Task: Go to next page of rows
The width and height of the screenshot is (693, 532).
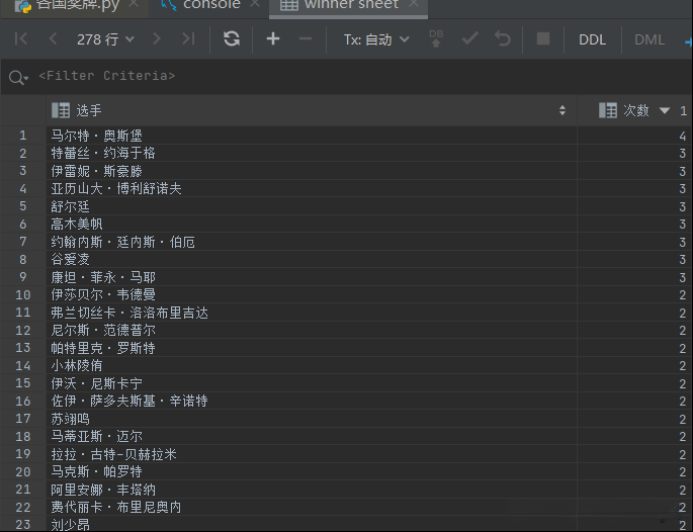Action: (156, 39)
